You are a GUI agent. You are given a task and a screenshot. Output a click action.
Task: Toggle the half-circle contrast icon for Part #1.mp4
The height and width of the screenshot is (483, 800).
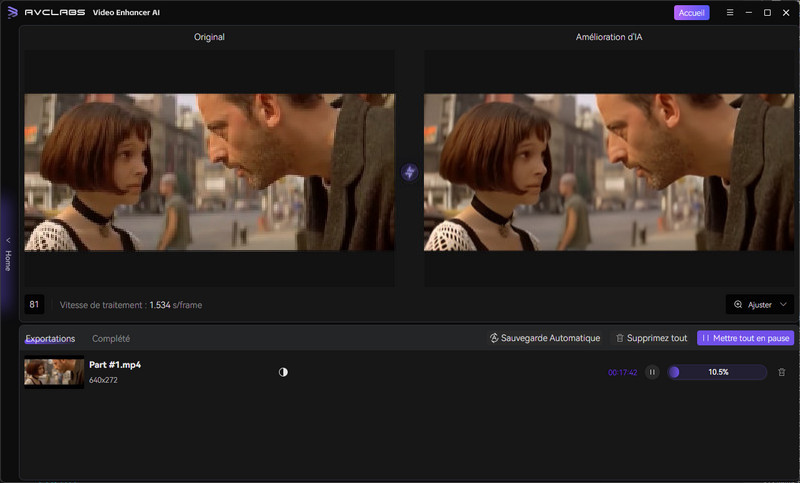[283, 372]
